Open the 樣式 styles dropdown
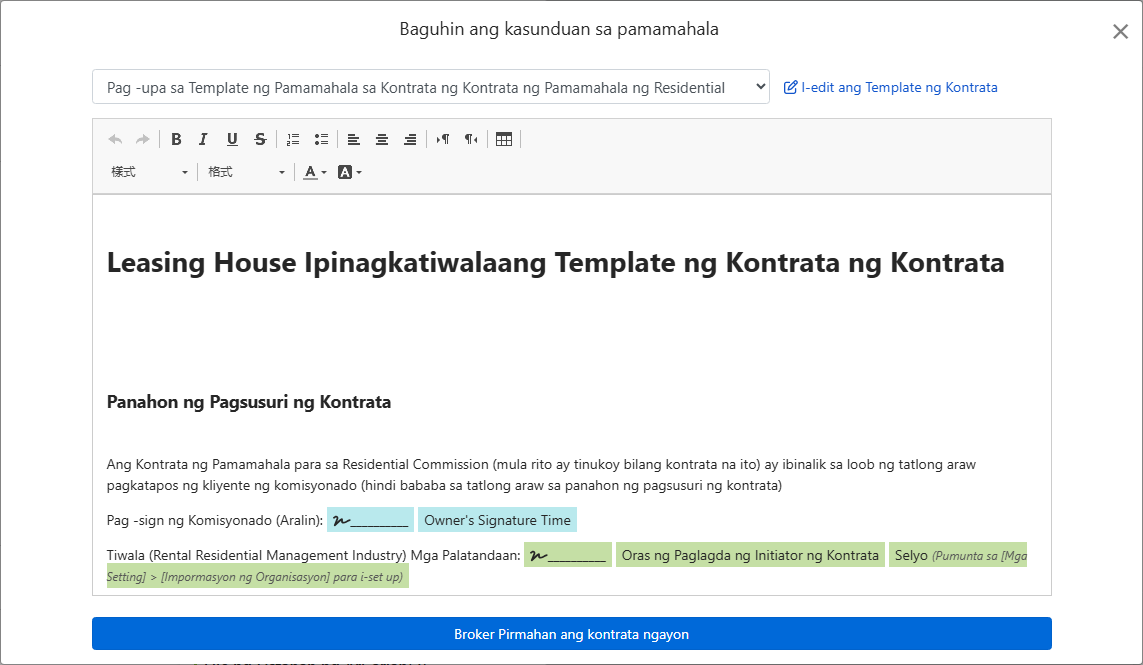This screenshot has width=1143, height=665. 149,172
